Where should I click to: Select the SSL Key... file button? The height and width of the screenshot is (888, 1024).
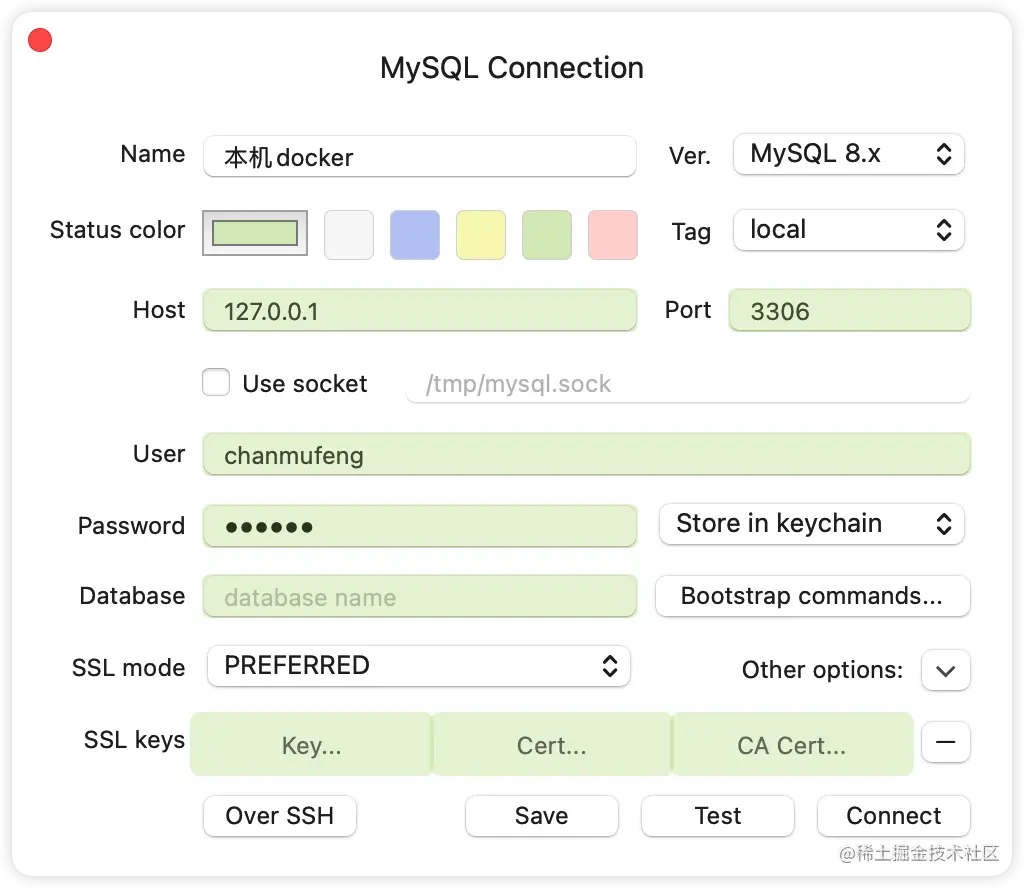pos(311,744)
